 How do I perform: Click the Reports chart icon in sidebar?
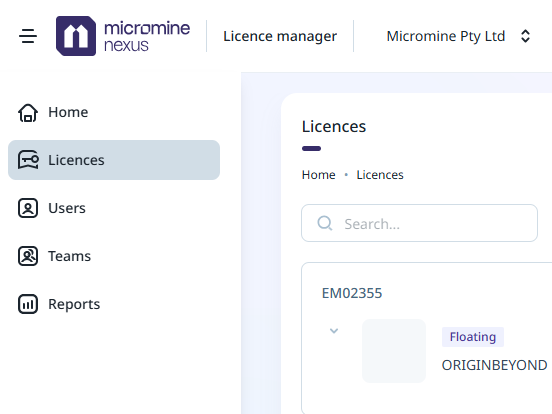[28, 304]
